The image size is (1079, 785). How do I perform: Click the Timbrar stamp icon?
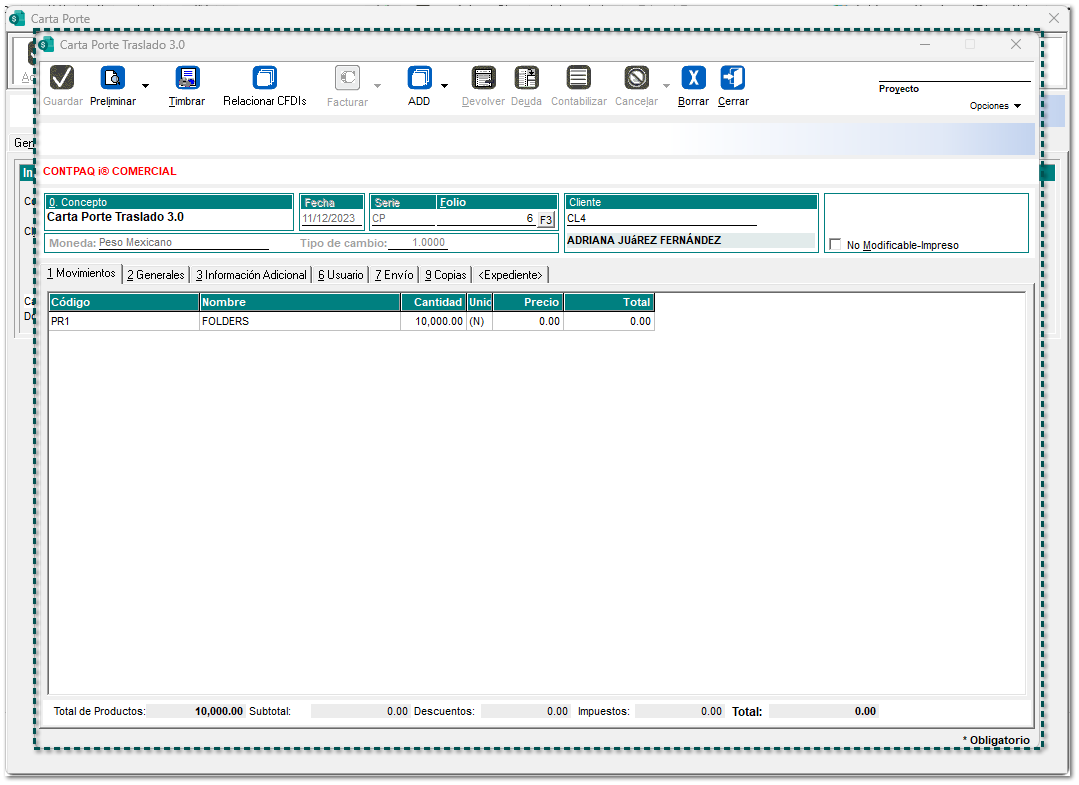point(187,78)
